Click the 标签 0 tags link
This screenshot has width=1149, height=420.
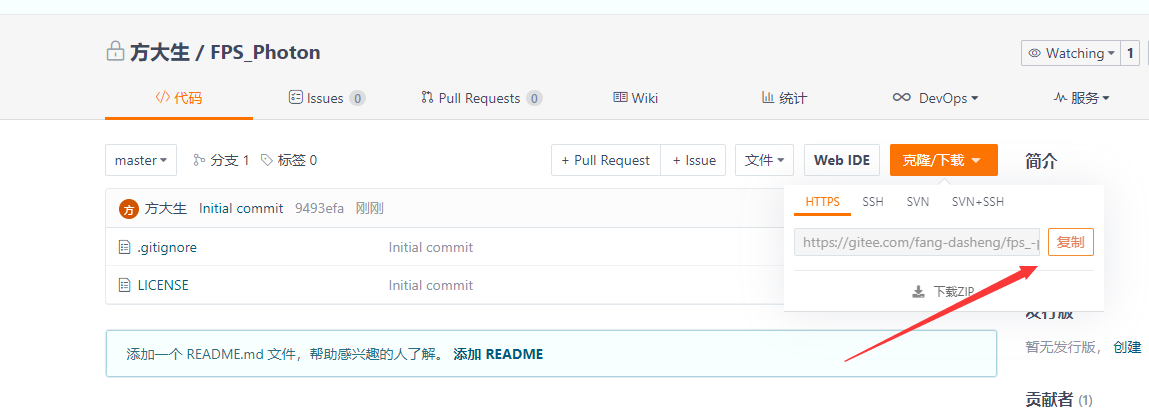(289, 160)
